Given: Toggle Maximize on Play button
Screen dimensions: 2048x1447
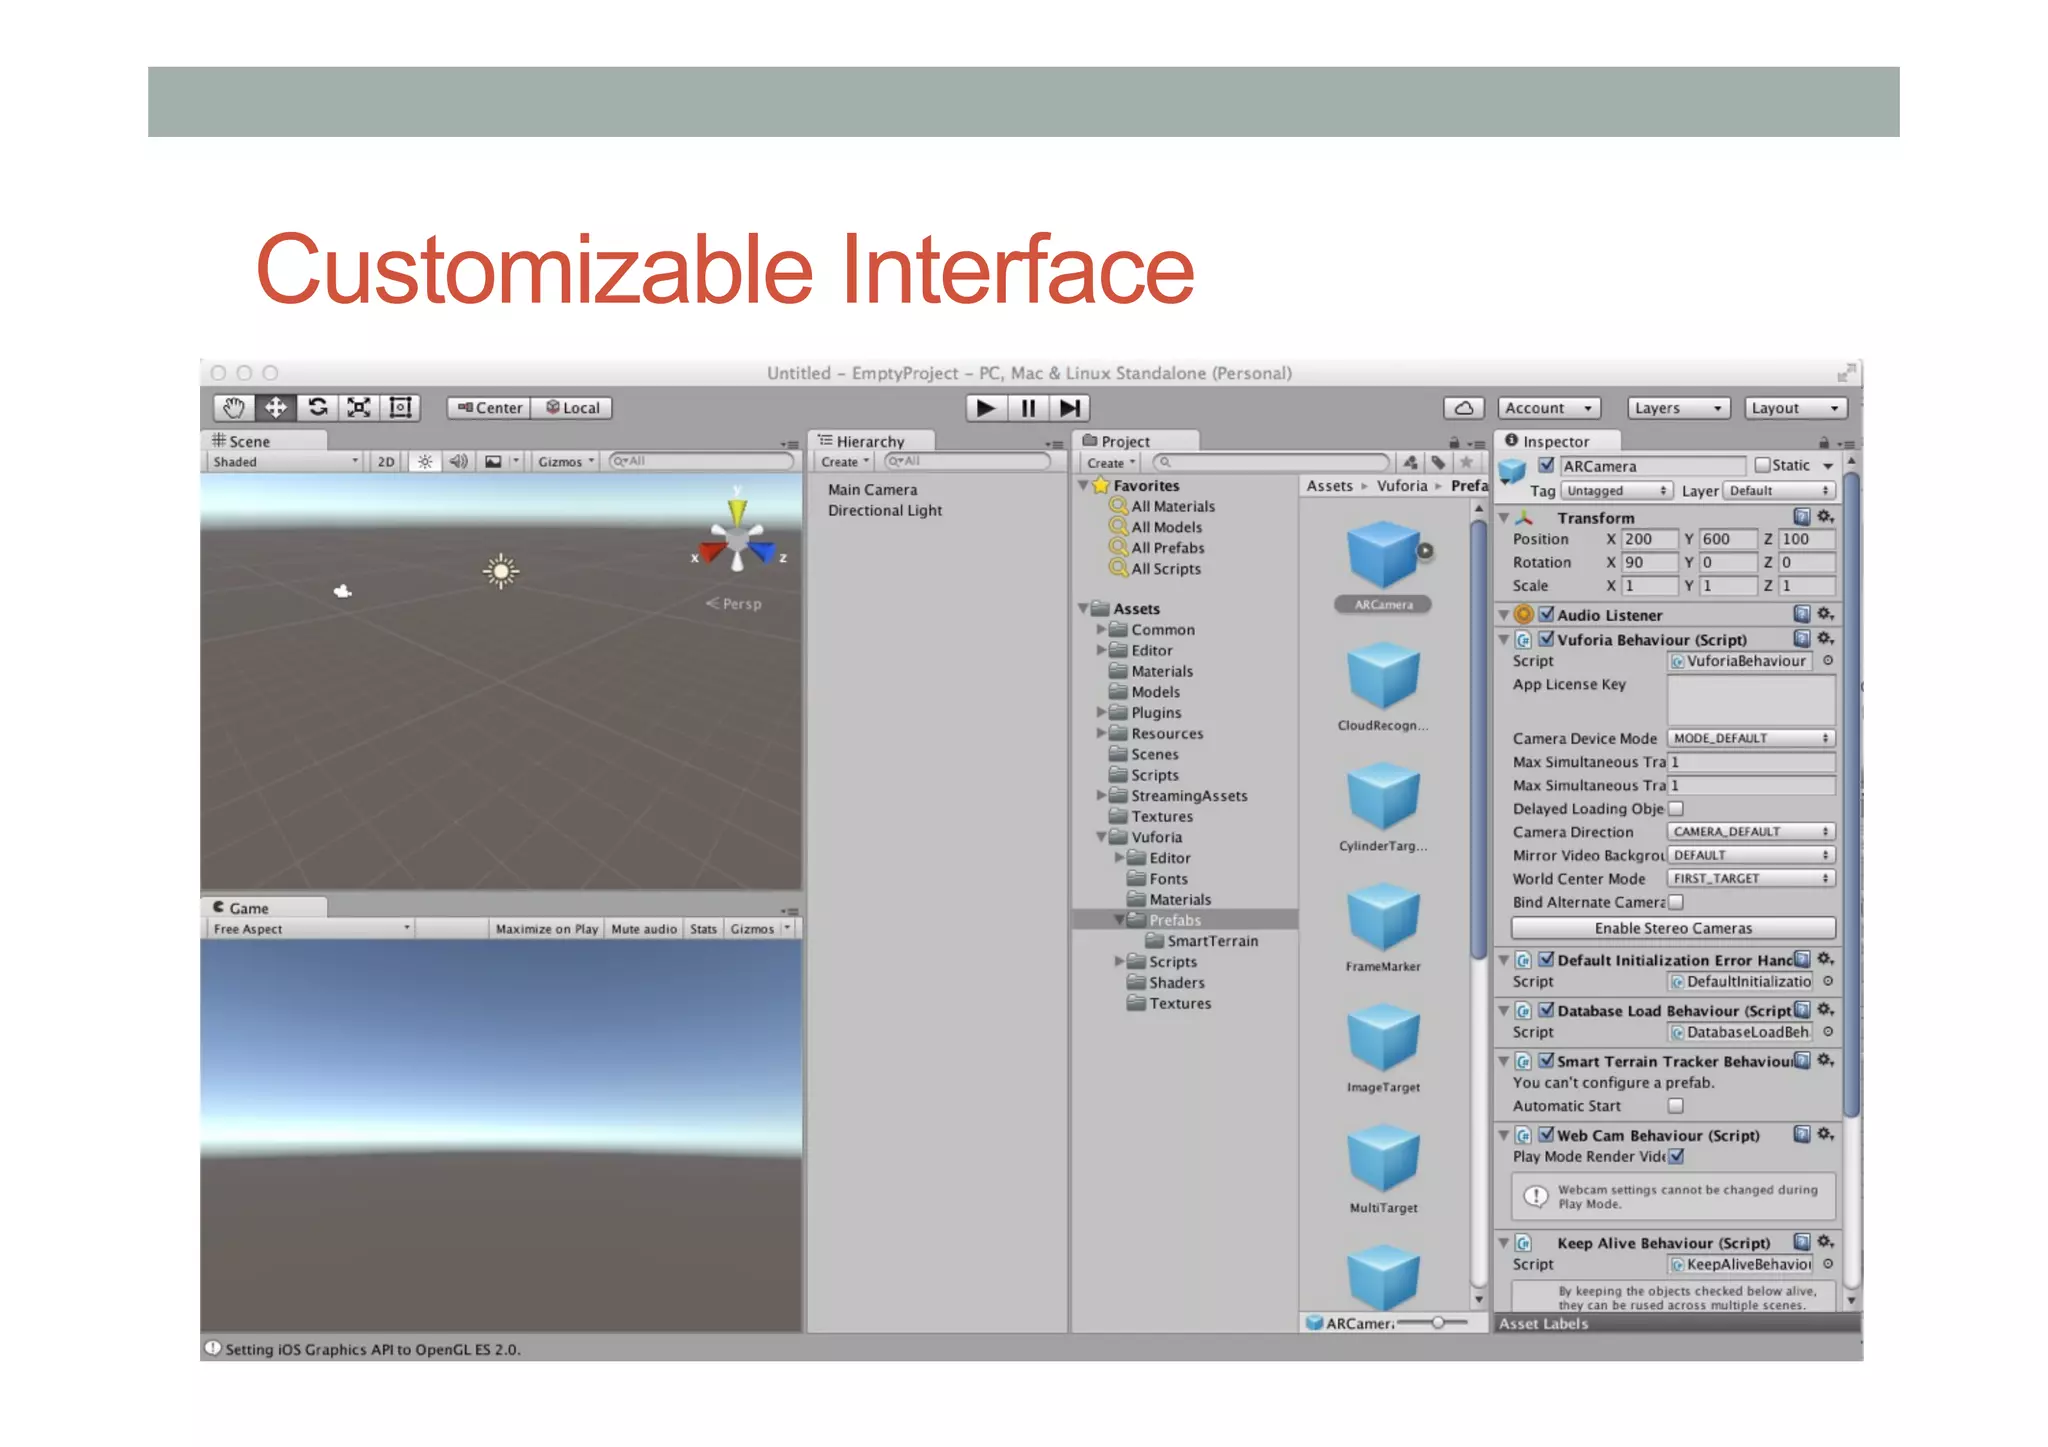Looking at the screenshot, I should click(546, 929).
